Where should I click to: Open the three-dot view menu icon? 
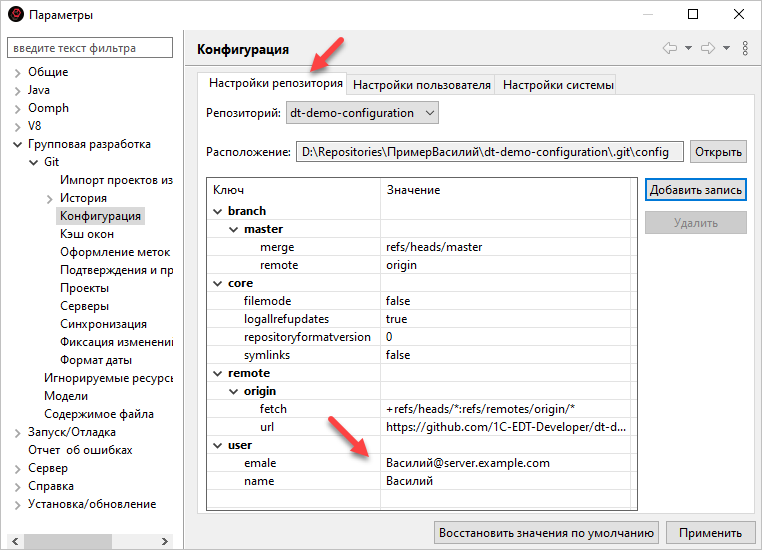click(x=745, y=48)
